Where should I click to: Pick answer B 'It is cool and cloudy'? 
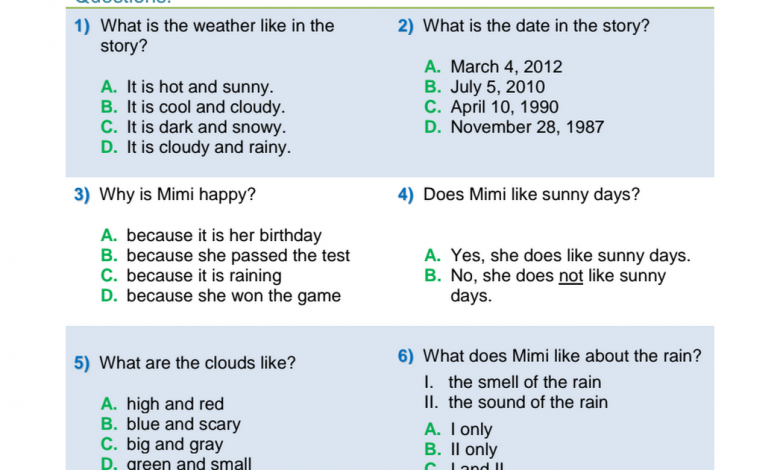[193, 107]
